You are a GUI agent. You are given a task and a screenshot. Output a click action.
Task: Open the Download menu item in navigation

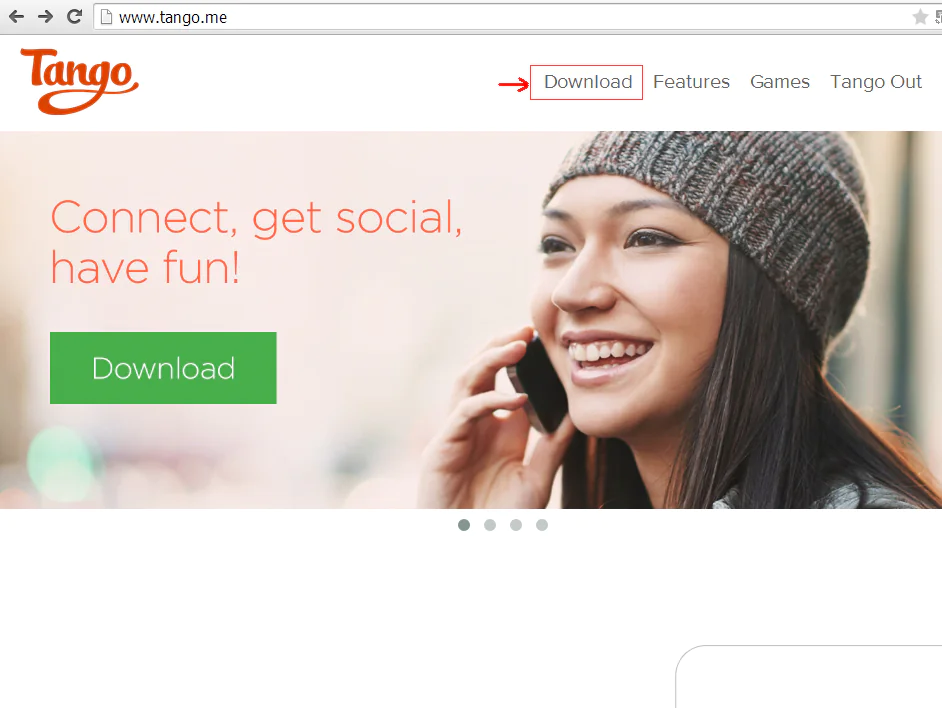coord(588,82)
